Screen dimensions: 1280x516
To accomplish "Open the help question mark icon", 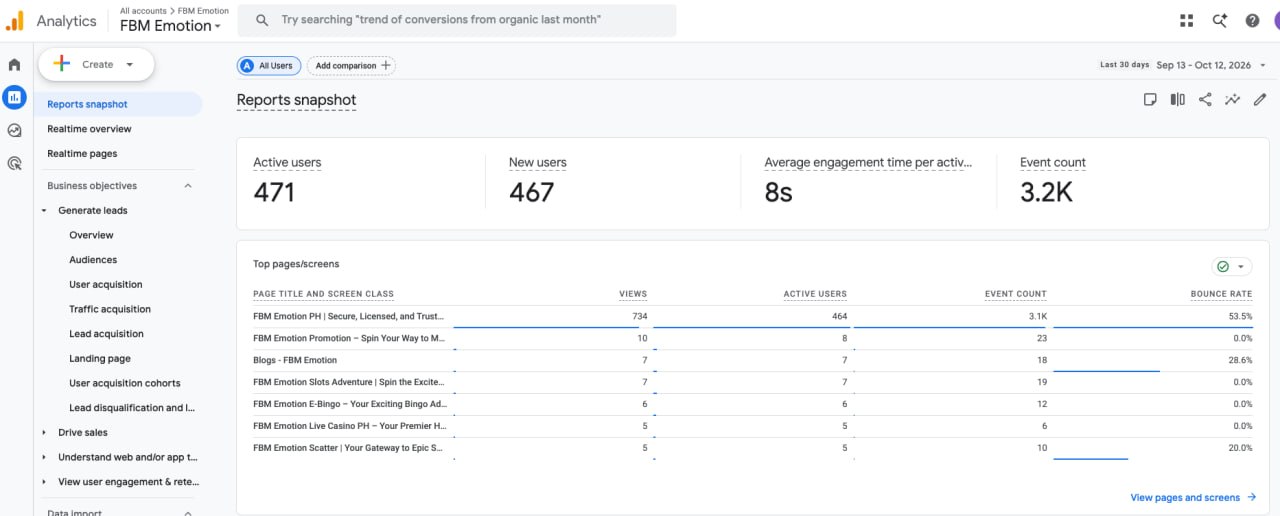I will click(1252, 20).
